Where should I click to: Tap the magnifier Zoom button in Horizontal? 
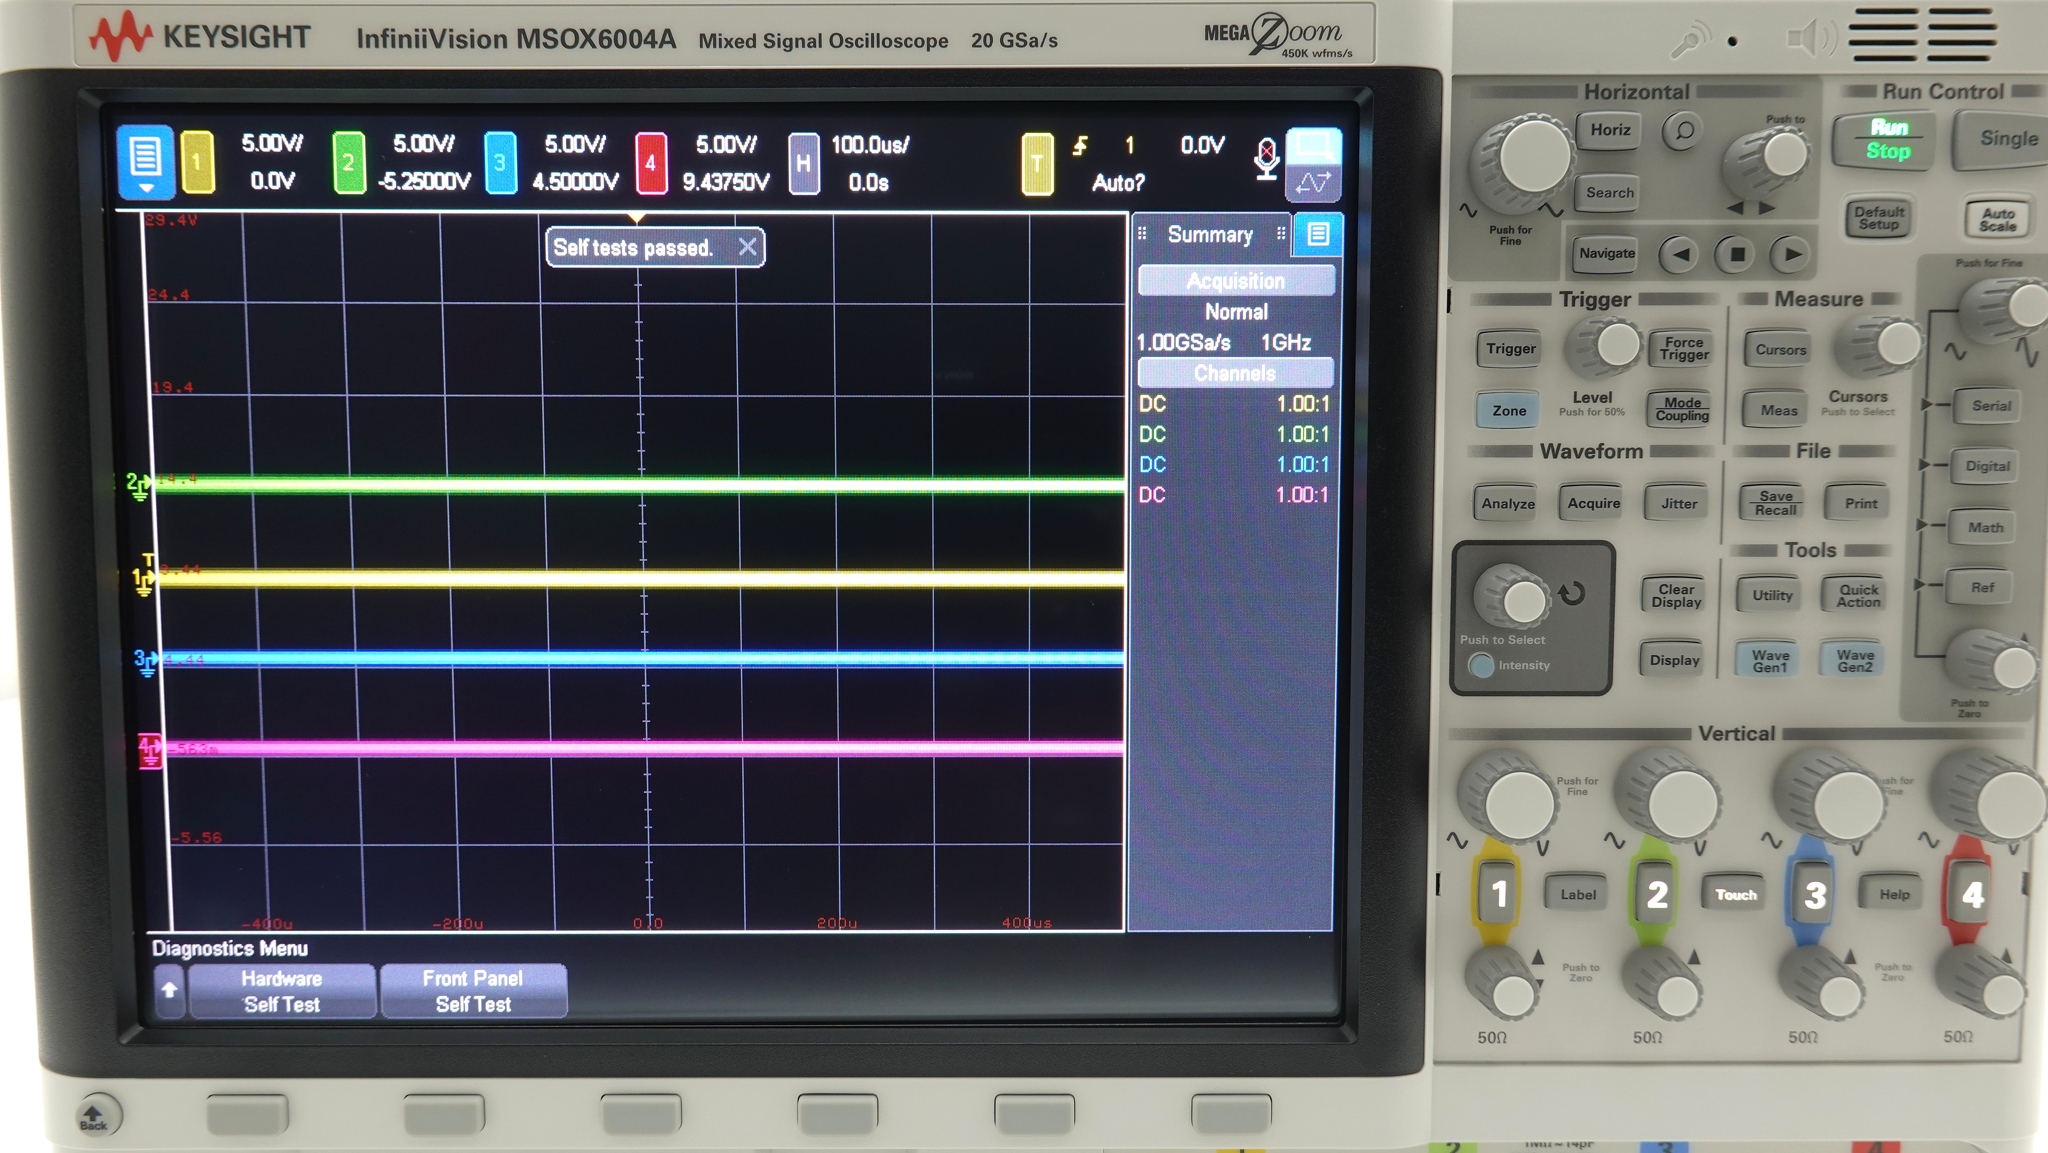[1683, 131]
